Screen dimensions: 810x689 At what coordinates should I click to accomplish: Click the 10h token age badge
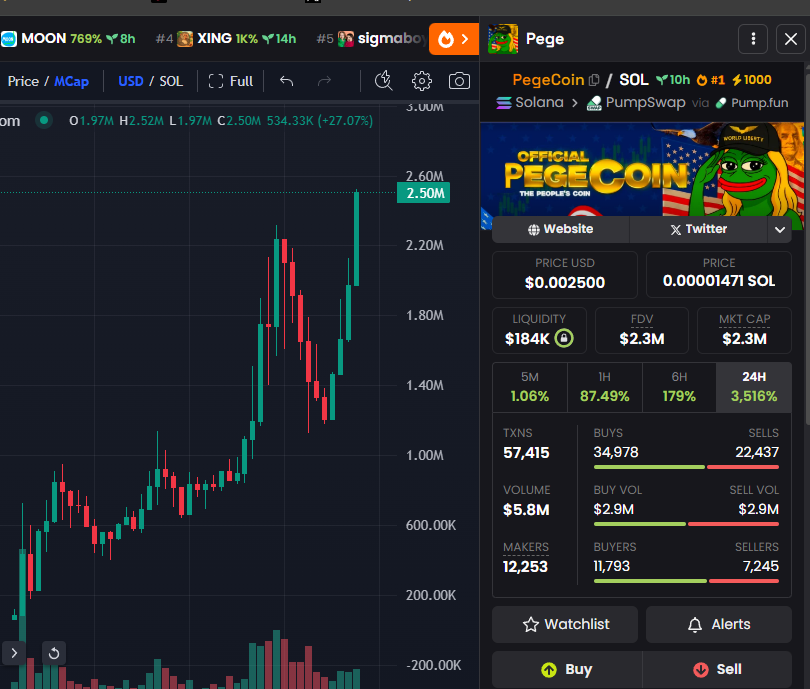coord(673,80)
